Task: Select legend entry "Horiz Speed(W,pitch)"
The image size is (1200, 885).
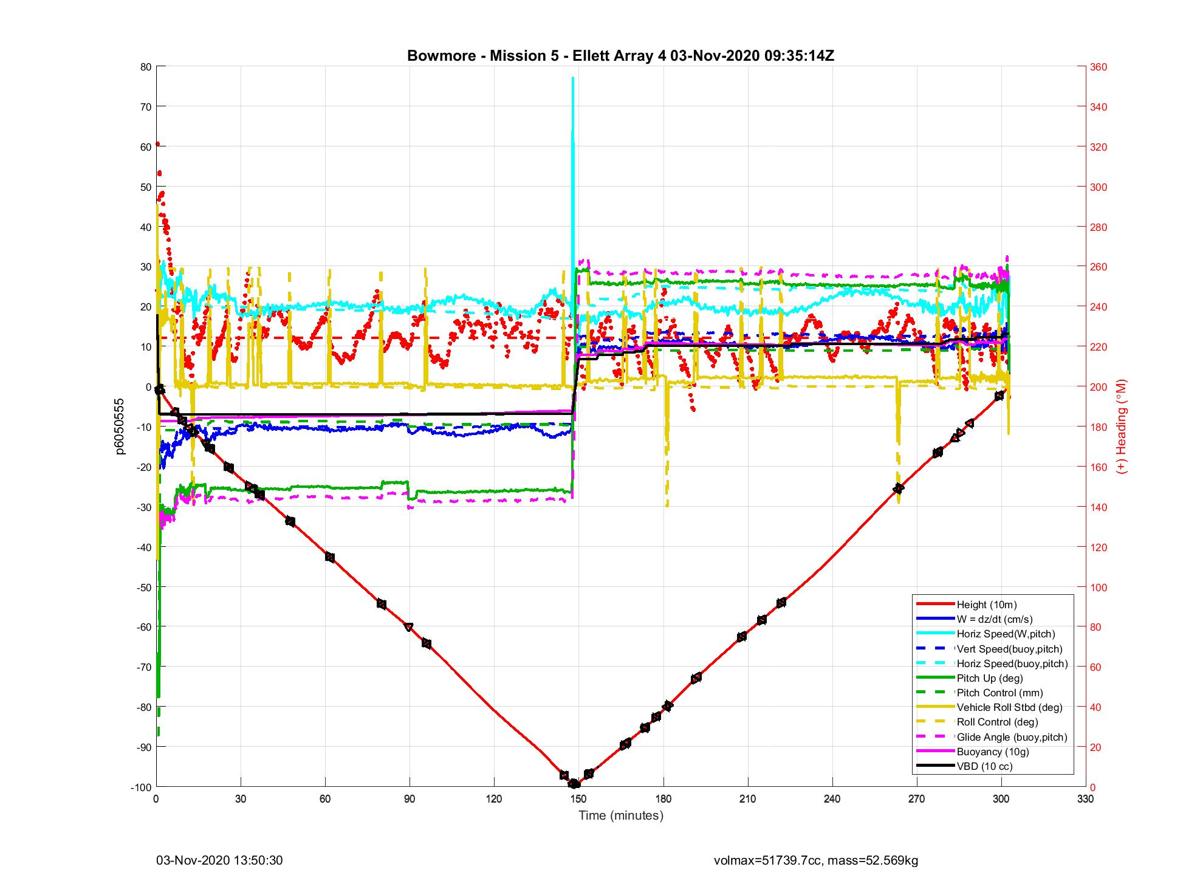Action: click(1007, 634)
